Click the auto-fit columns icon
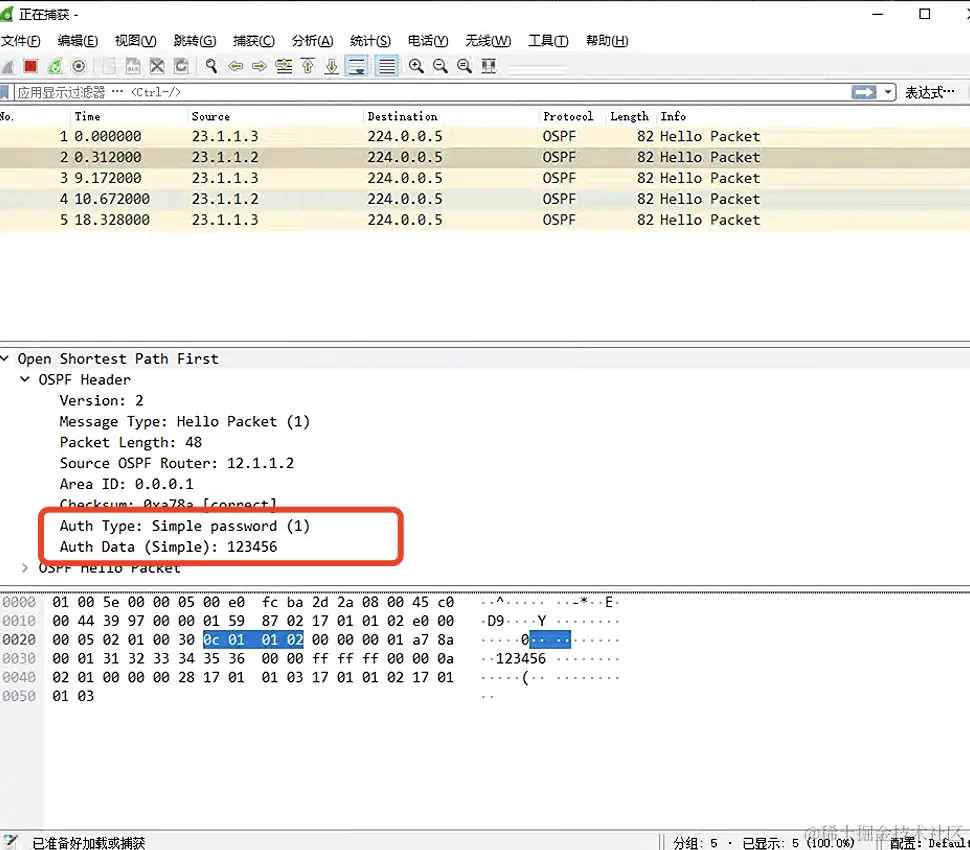Viewport: 970px width, 850px height. 489,66
